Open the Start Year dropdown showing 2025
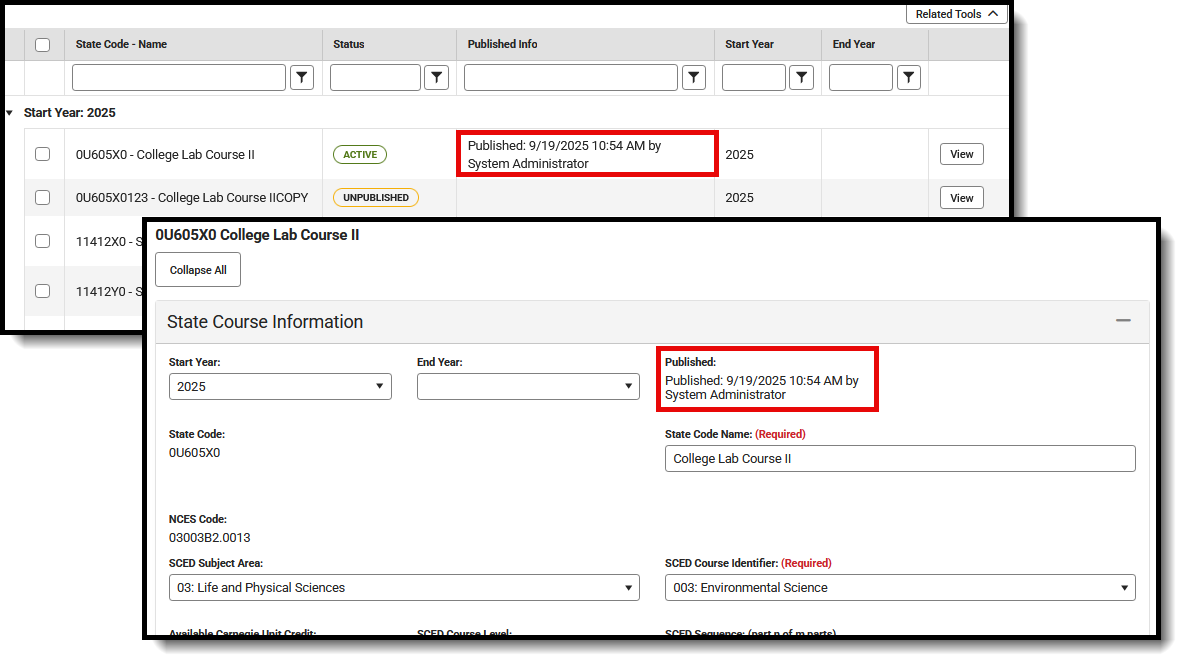This screenshot has height=665, width=1186. point(280,386)
